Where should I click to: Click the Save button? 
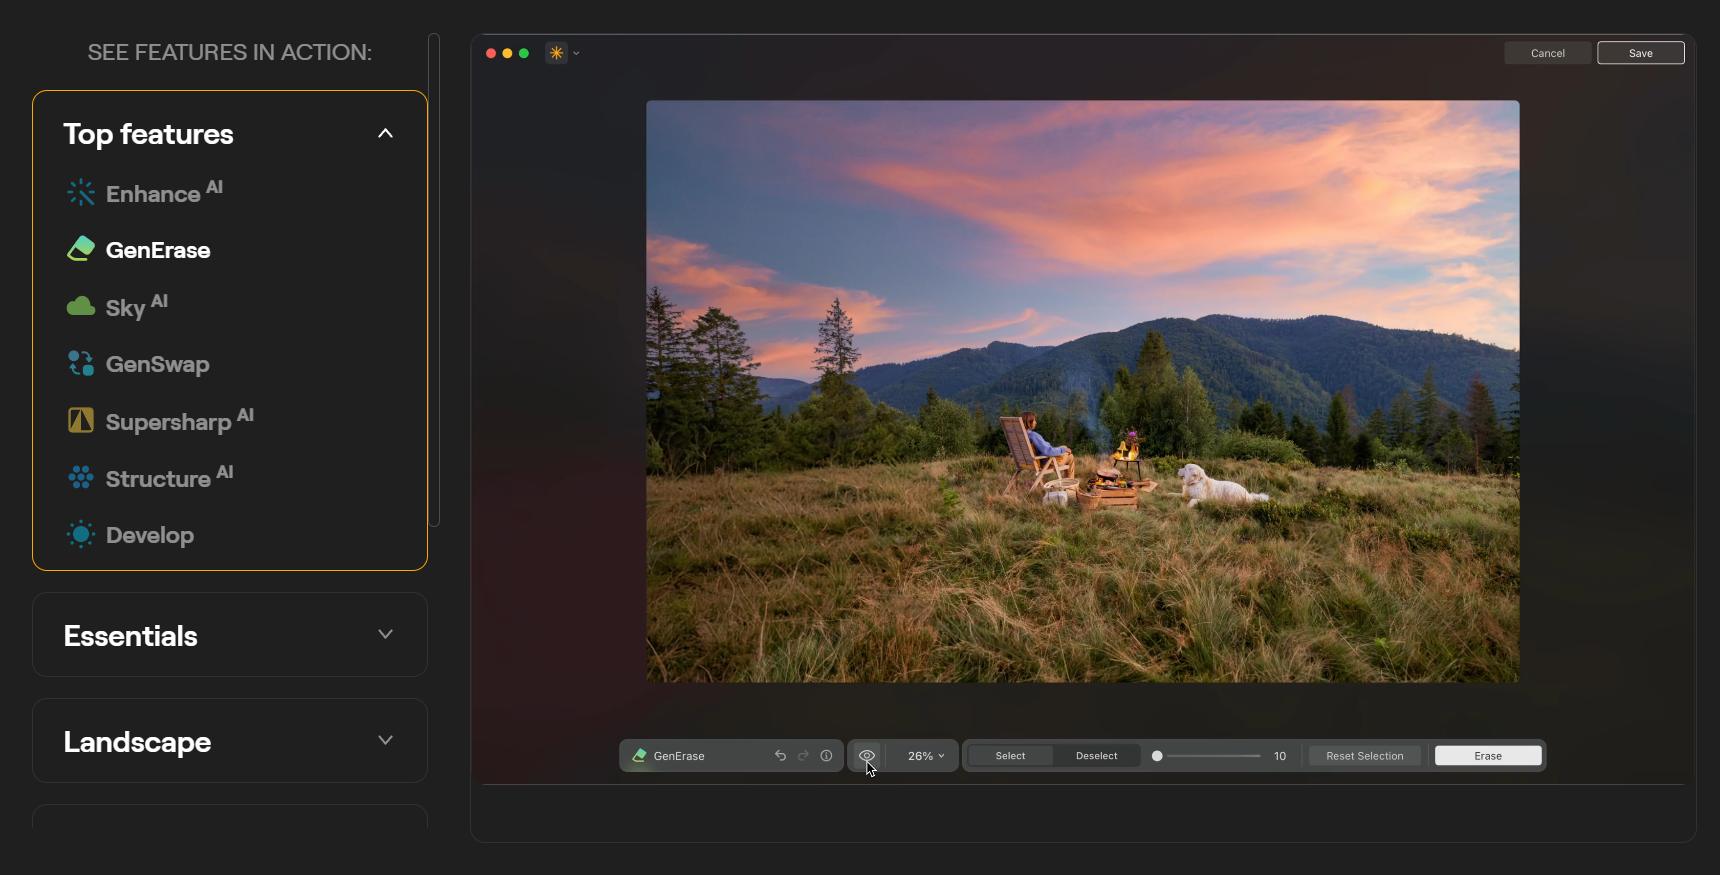coord(1640,53)
